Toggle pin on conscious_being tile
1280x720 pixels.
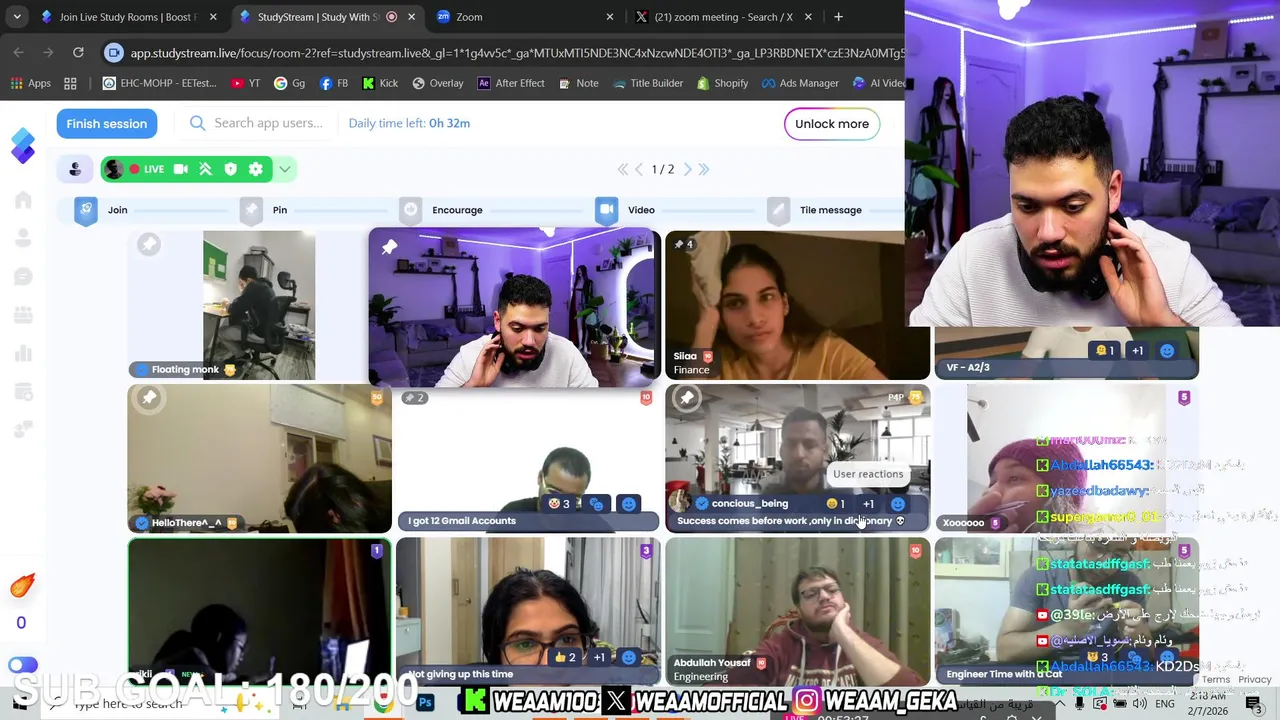(x=686, y=398)
